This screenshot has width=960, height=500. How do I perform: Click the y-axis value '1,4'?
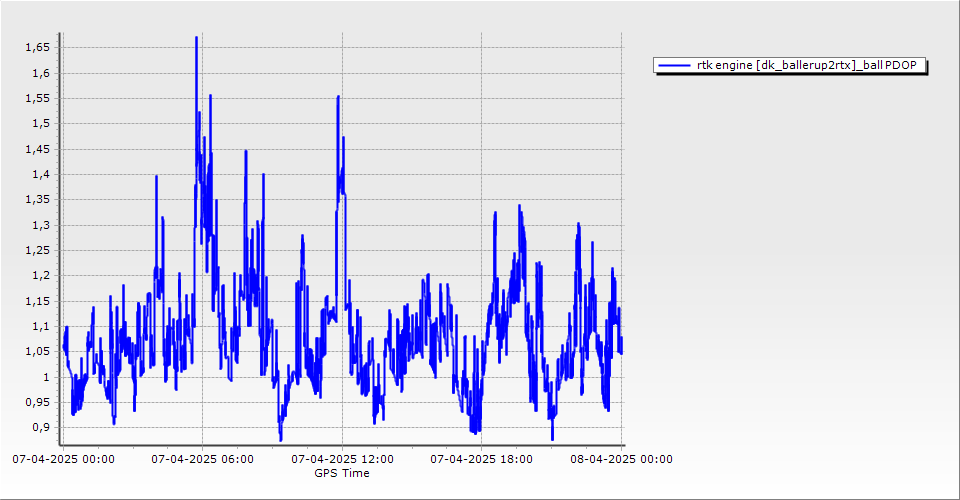pos(40,174)
